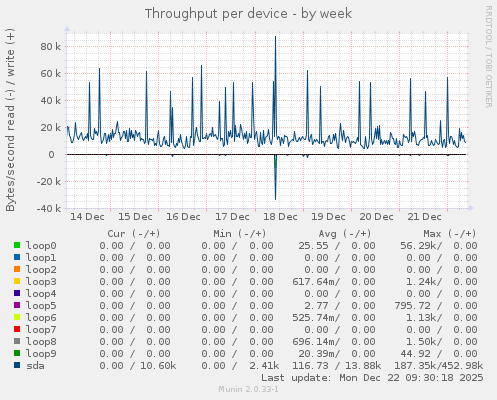This screenshot has height=400, width=497.
Task: Click the '20 k' y-axis label
Action: (51, 127)
